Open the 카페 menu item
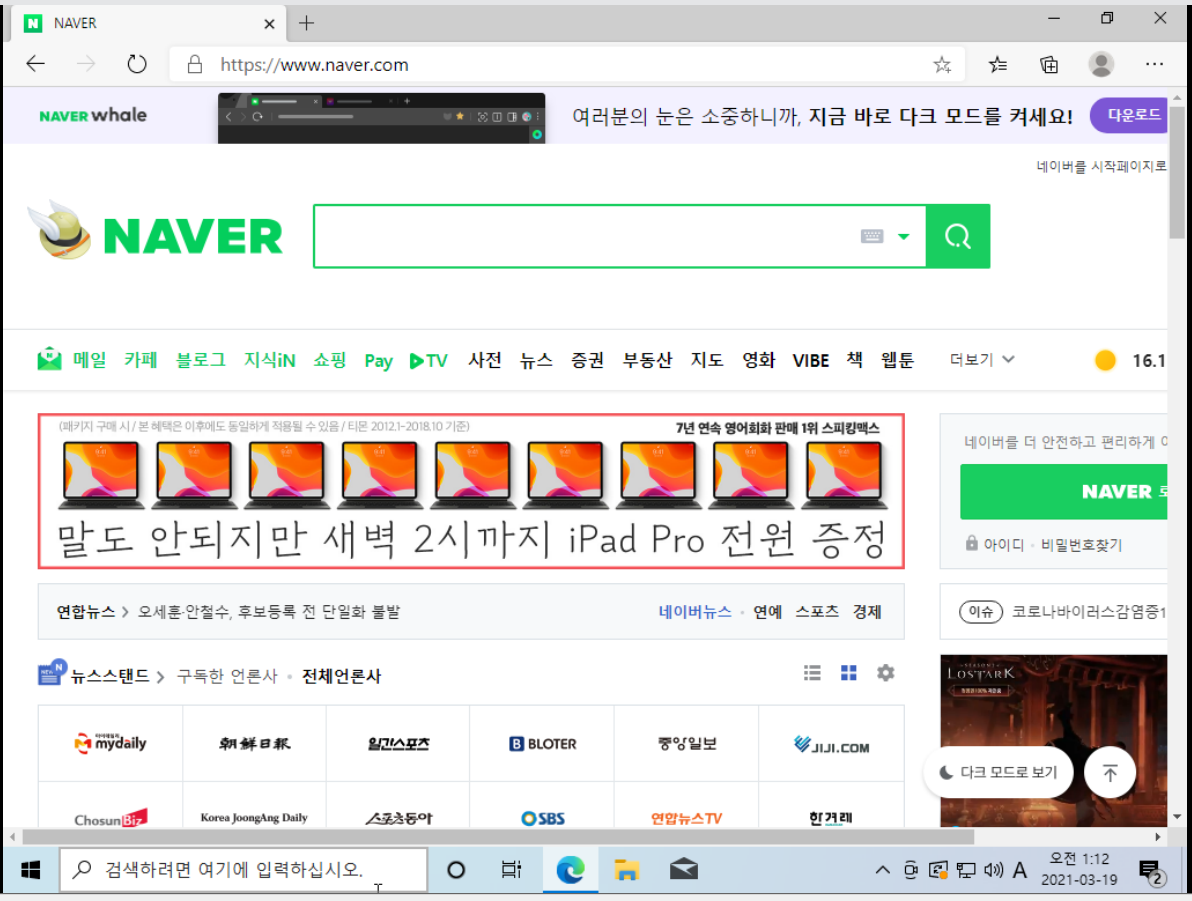This screenshot has width=1192, height=901. coord(141,360)
